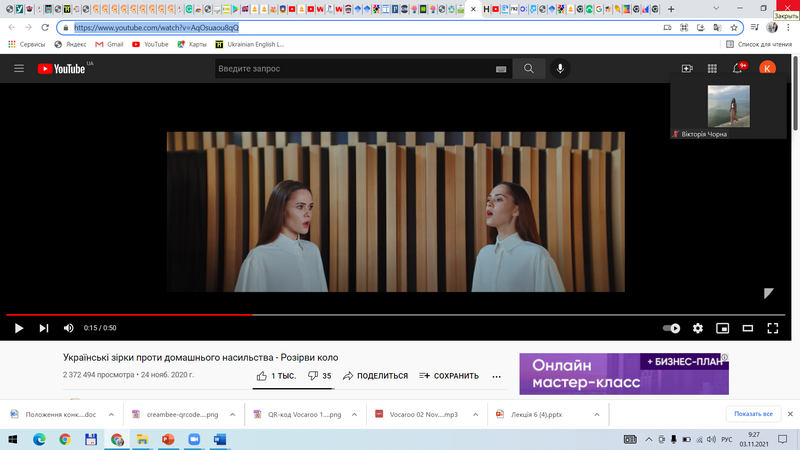Open Chrome three-dot menu

[788, 28]
